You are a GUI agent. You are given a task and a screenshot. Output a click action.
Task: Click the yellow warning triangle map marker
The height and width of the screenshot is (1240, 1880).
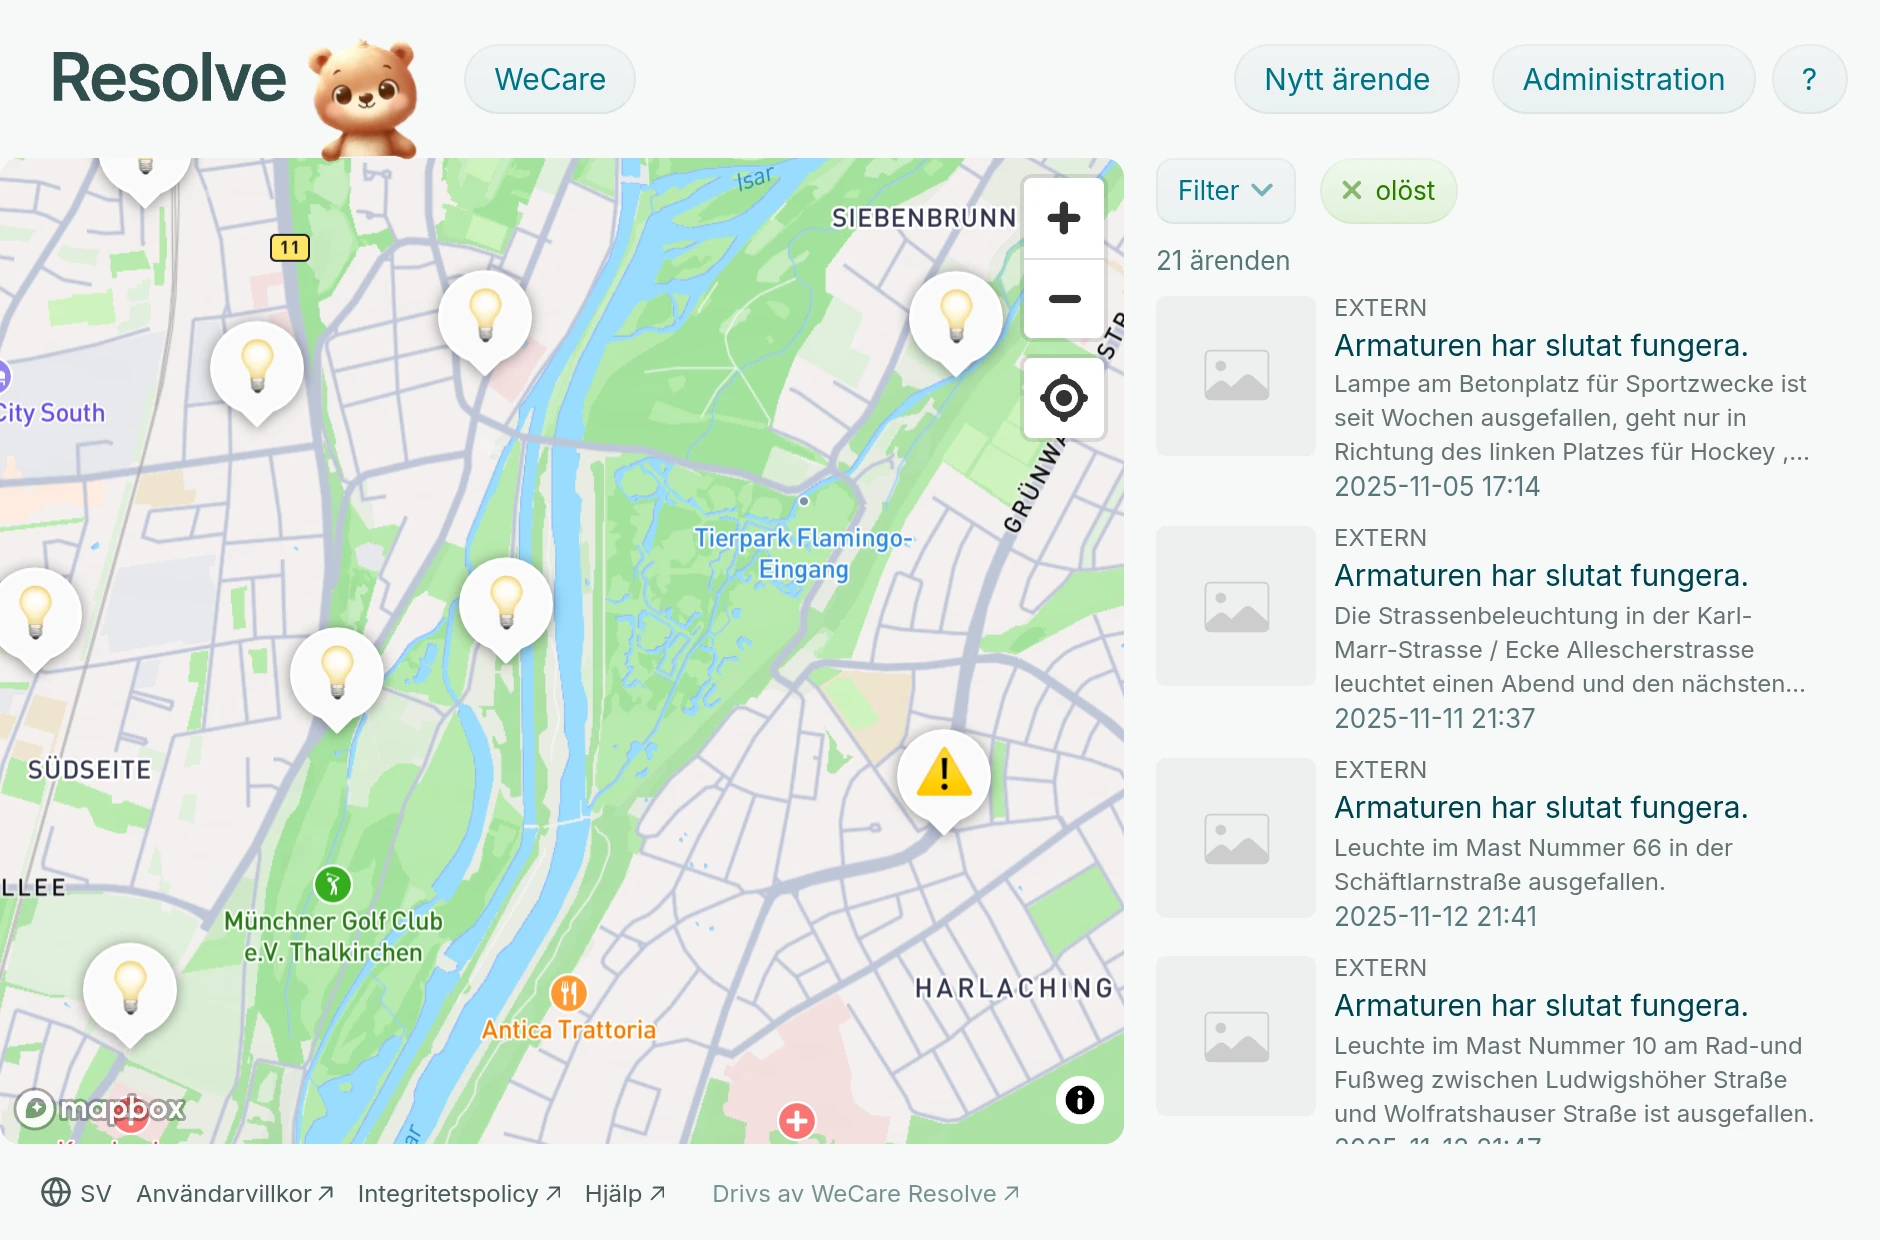943,779
